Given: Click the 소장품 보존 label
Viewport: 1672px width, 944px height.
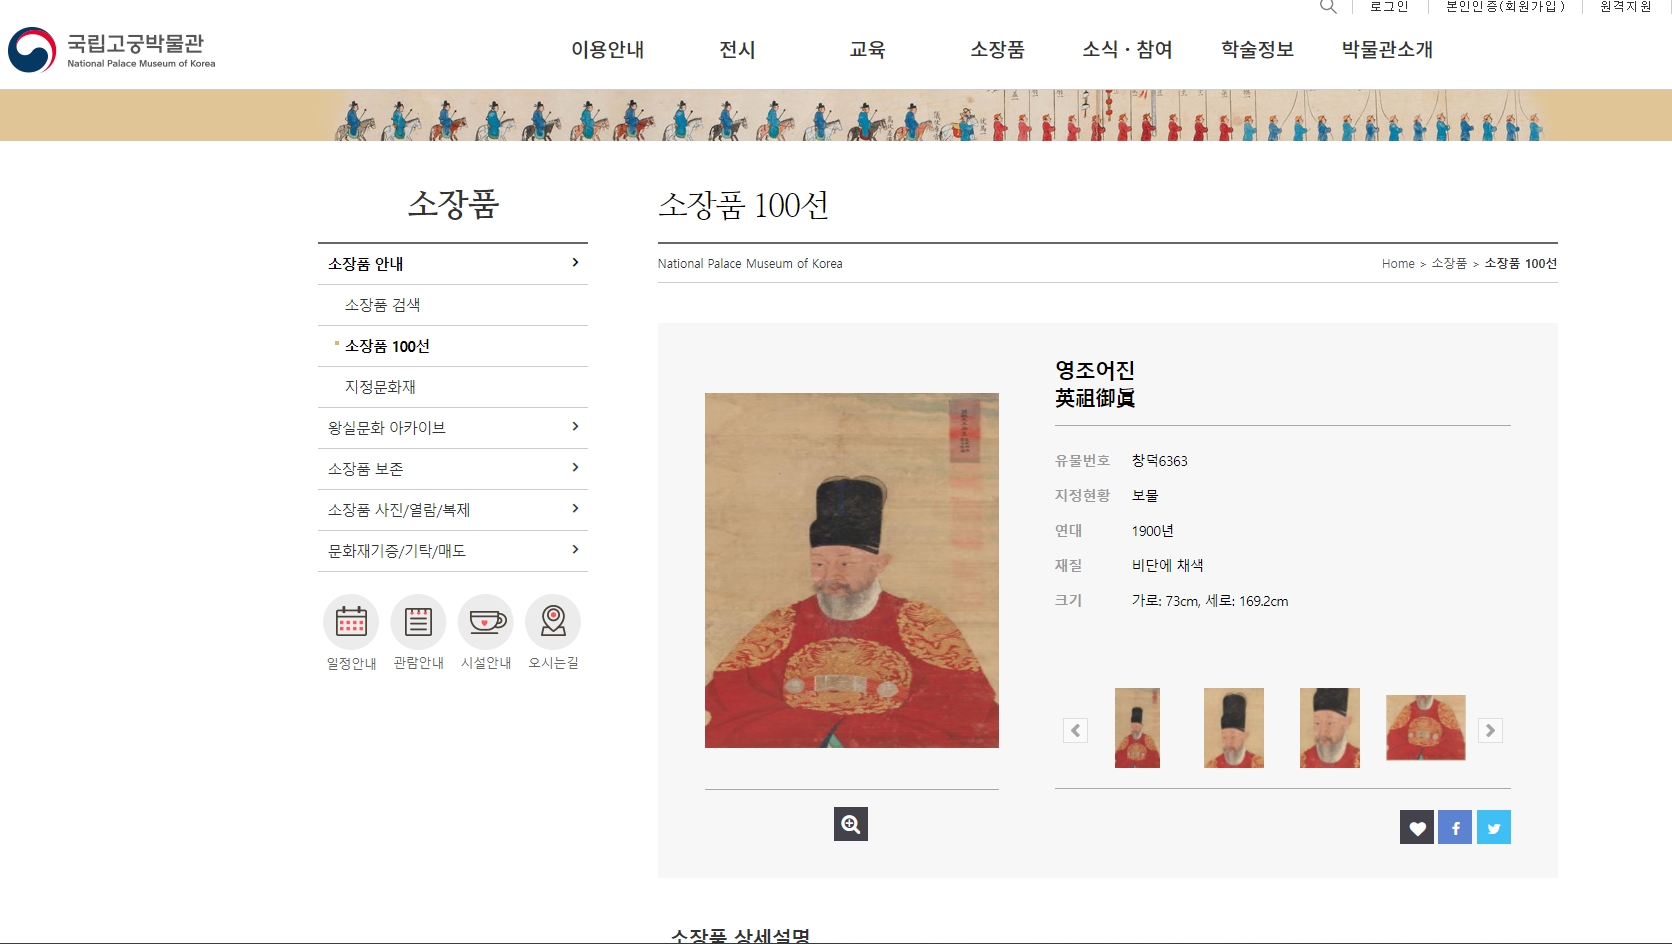Looking at the screenshot, I should 366,469.
